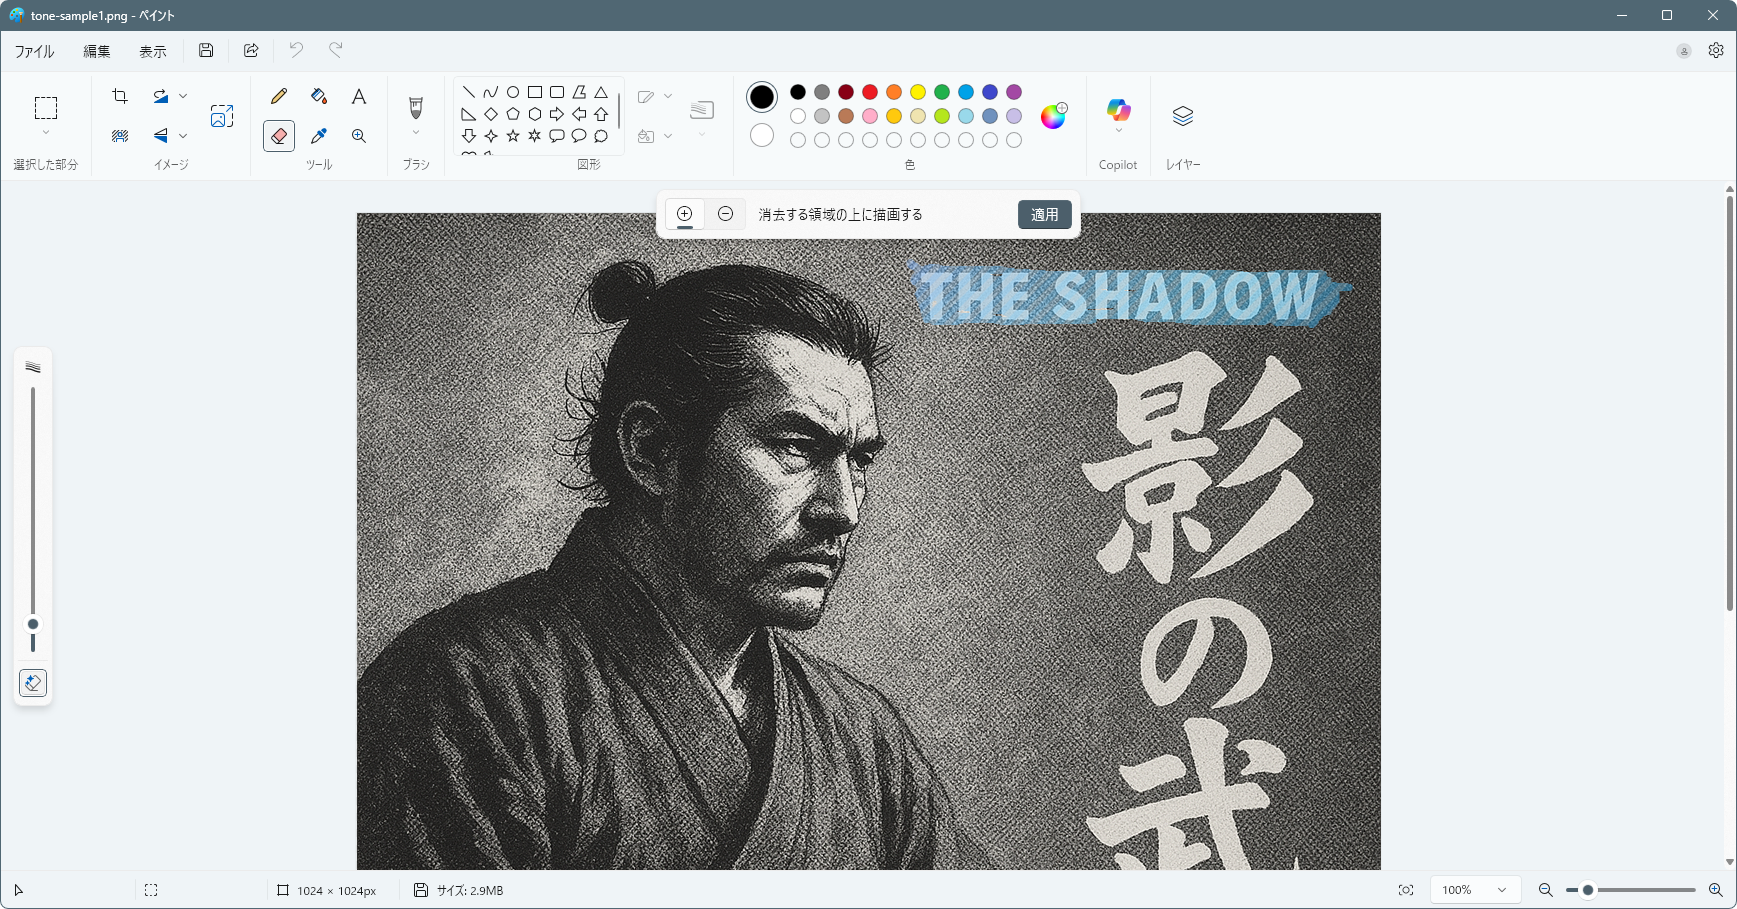1737x909 pixels.
Task: Switch to subtract-area mode with the minus button
Action: (726, 214)
